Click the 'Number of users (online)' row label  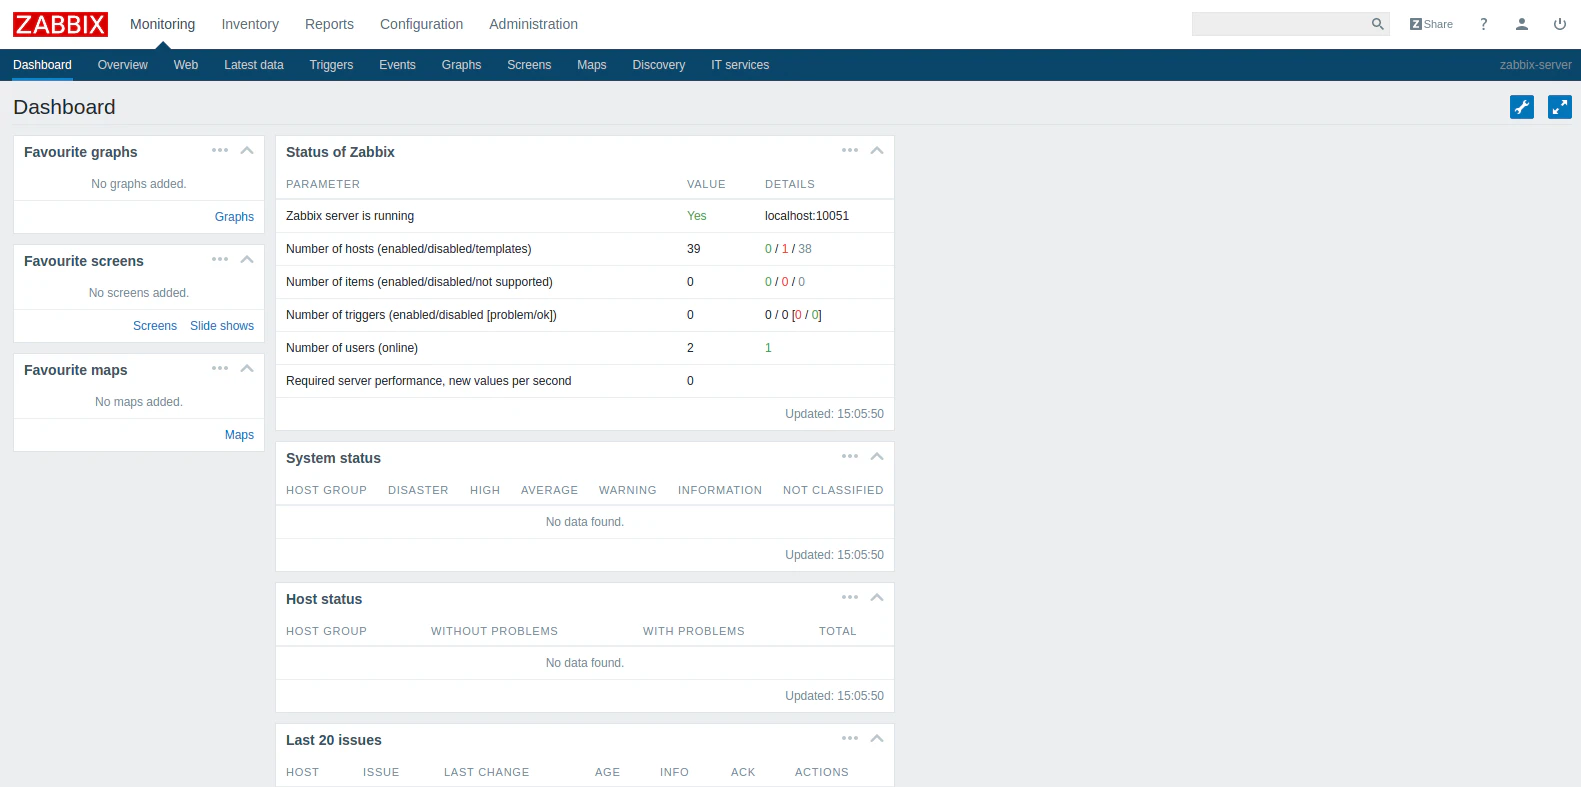(352, 348)
